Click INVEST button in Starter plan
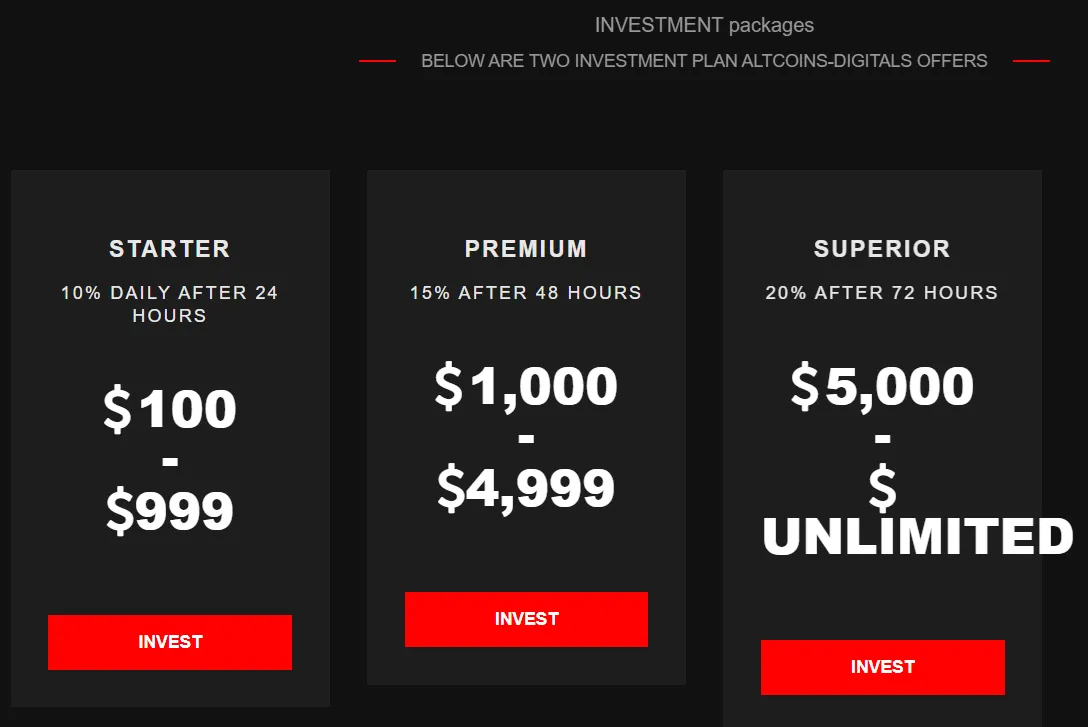1088x727 pixels. tap(170, 642)
